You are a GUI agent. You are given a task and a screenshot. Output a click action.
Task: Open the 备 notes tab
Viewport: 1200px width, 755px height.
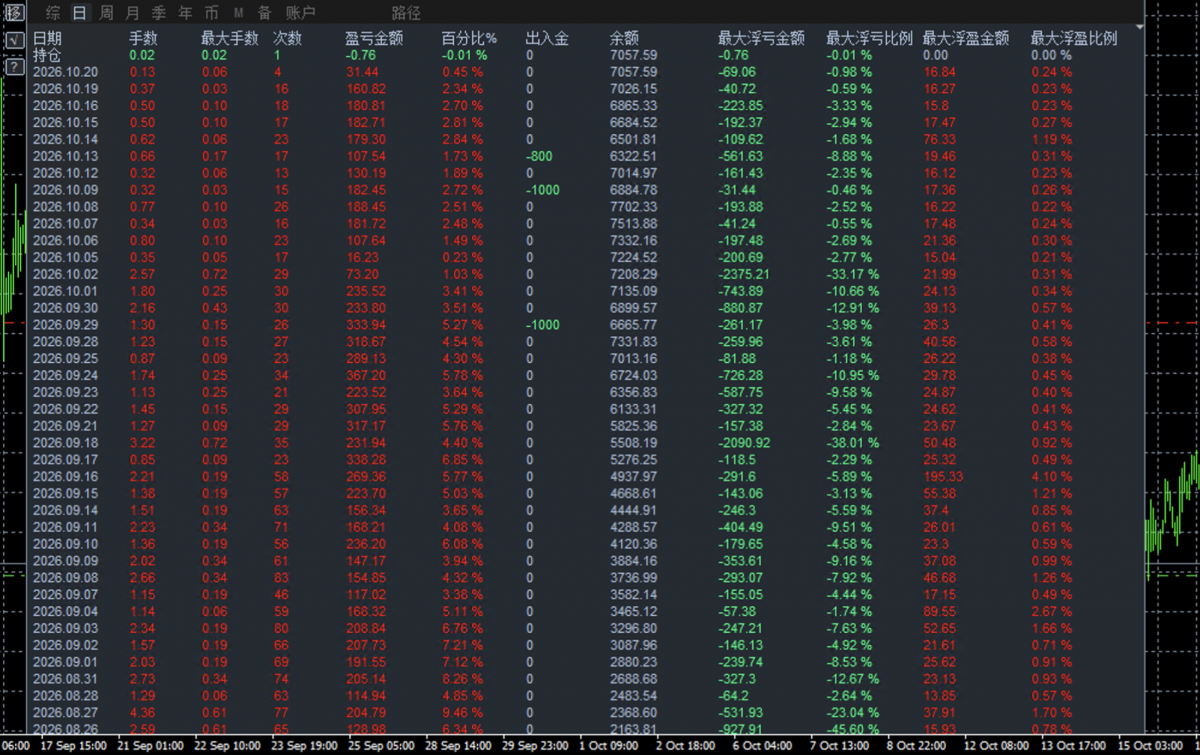[x=264, y=13]
